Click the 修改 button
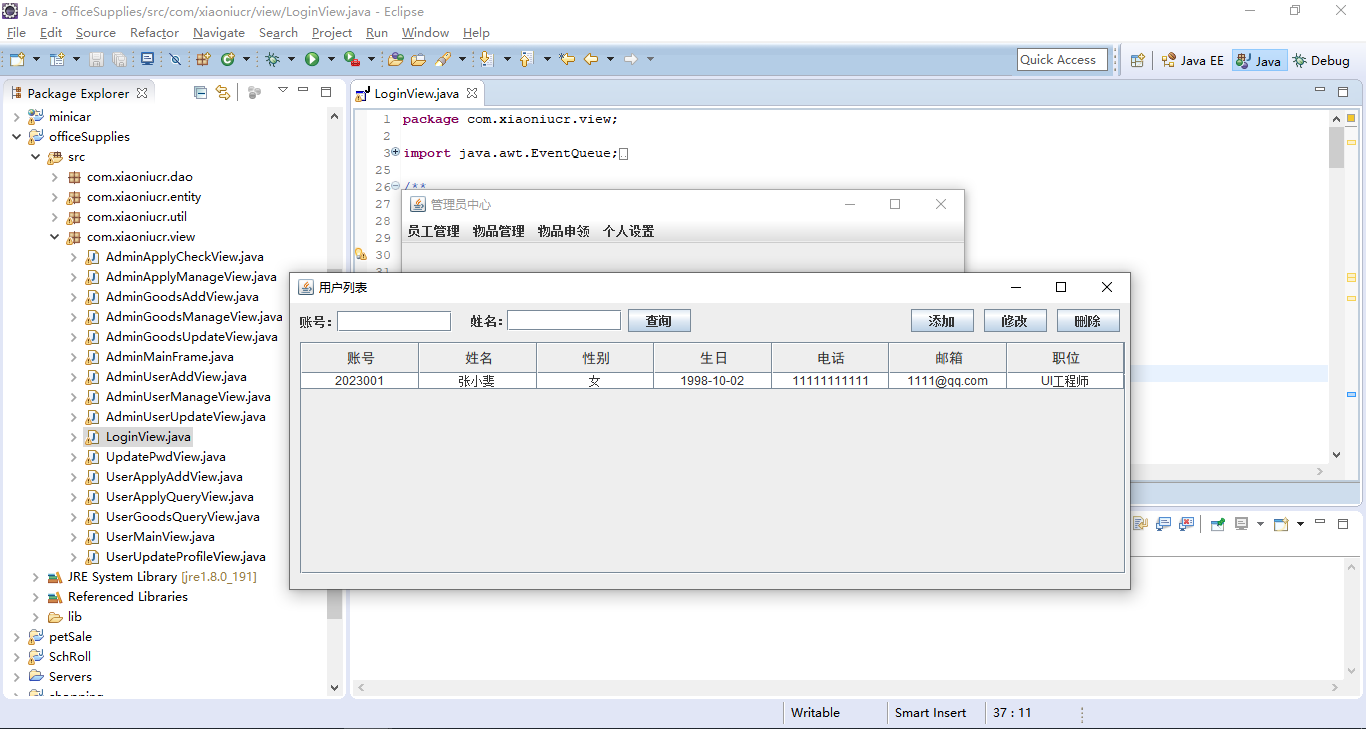Viewport: 1366px width, 729px height. tap(1015, 321)
